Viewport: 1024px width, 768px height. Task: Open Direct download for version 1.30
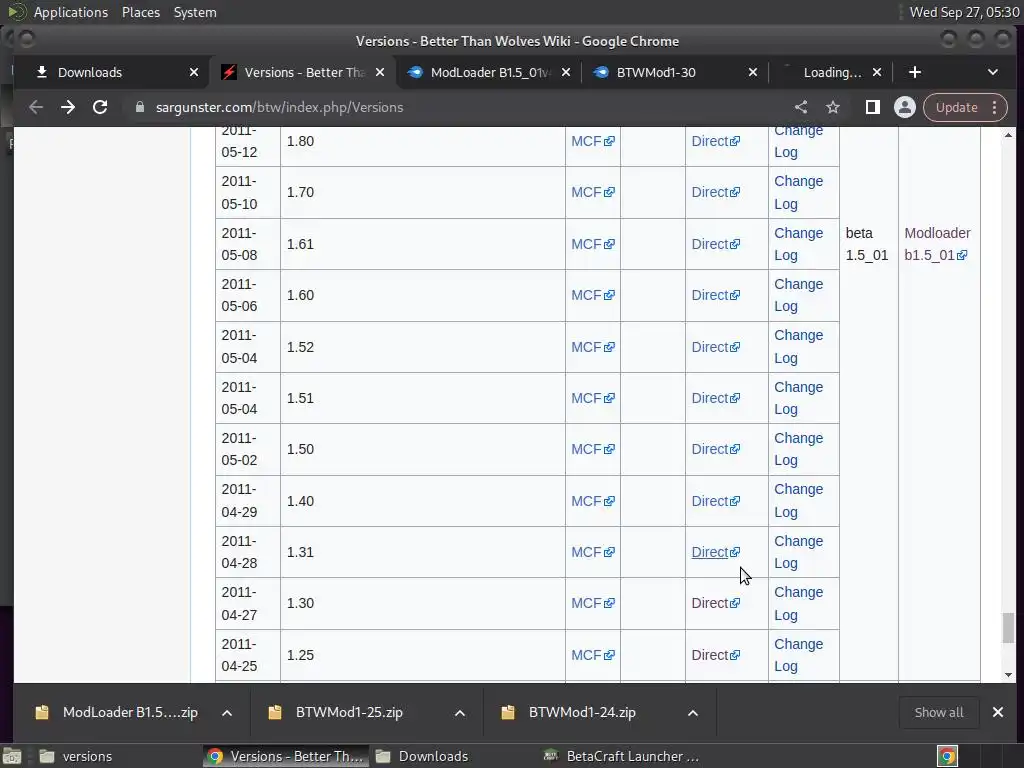pyautogui.click(x=716, y=603)
